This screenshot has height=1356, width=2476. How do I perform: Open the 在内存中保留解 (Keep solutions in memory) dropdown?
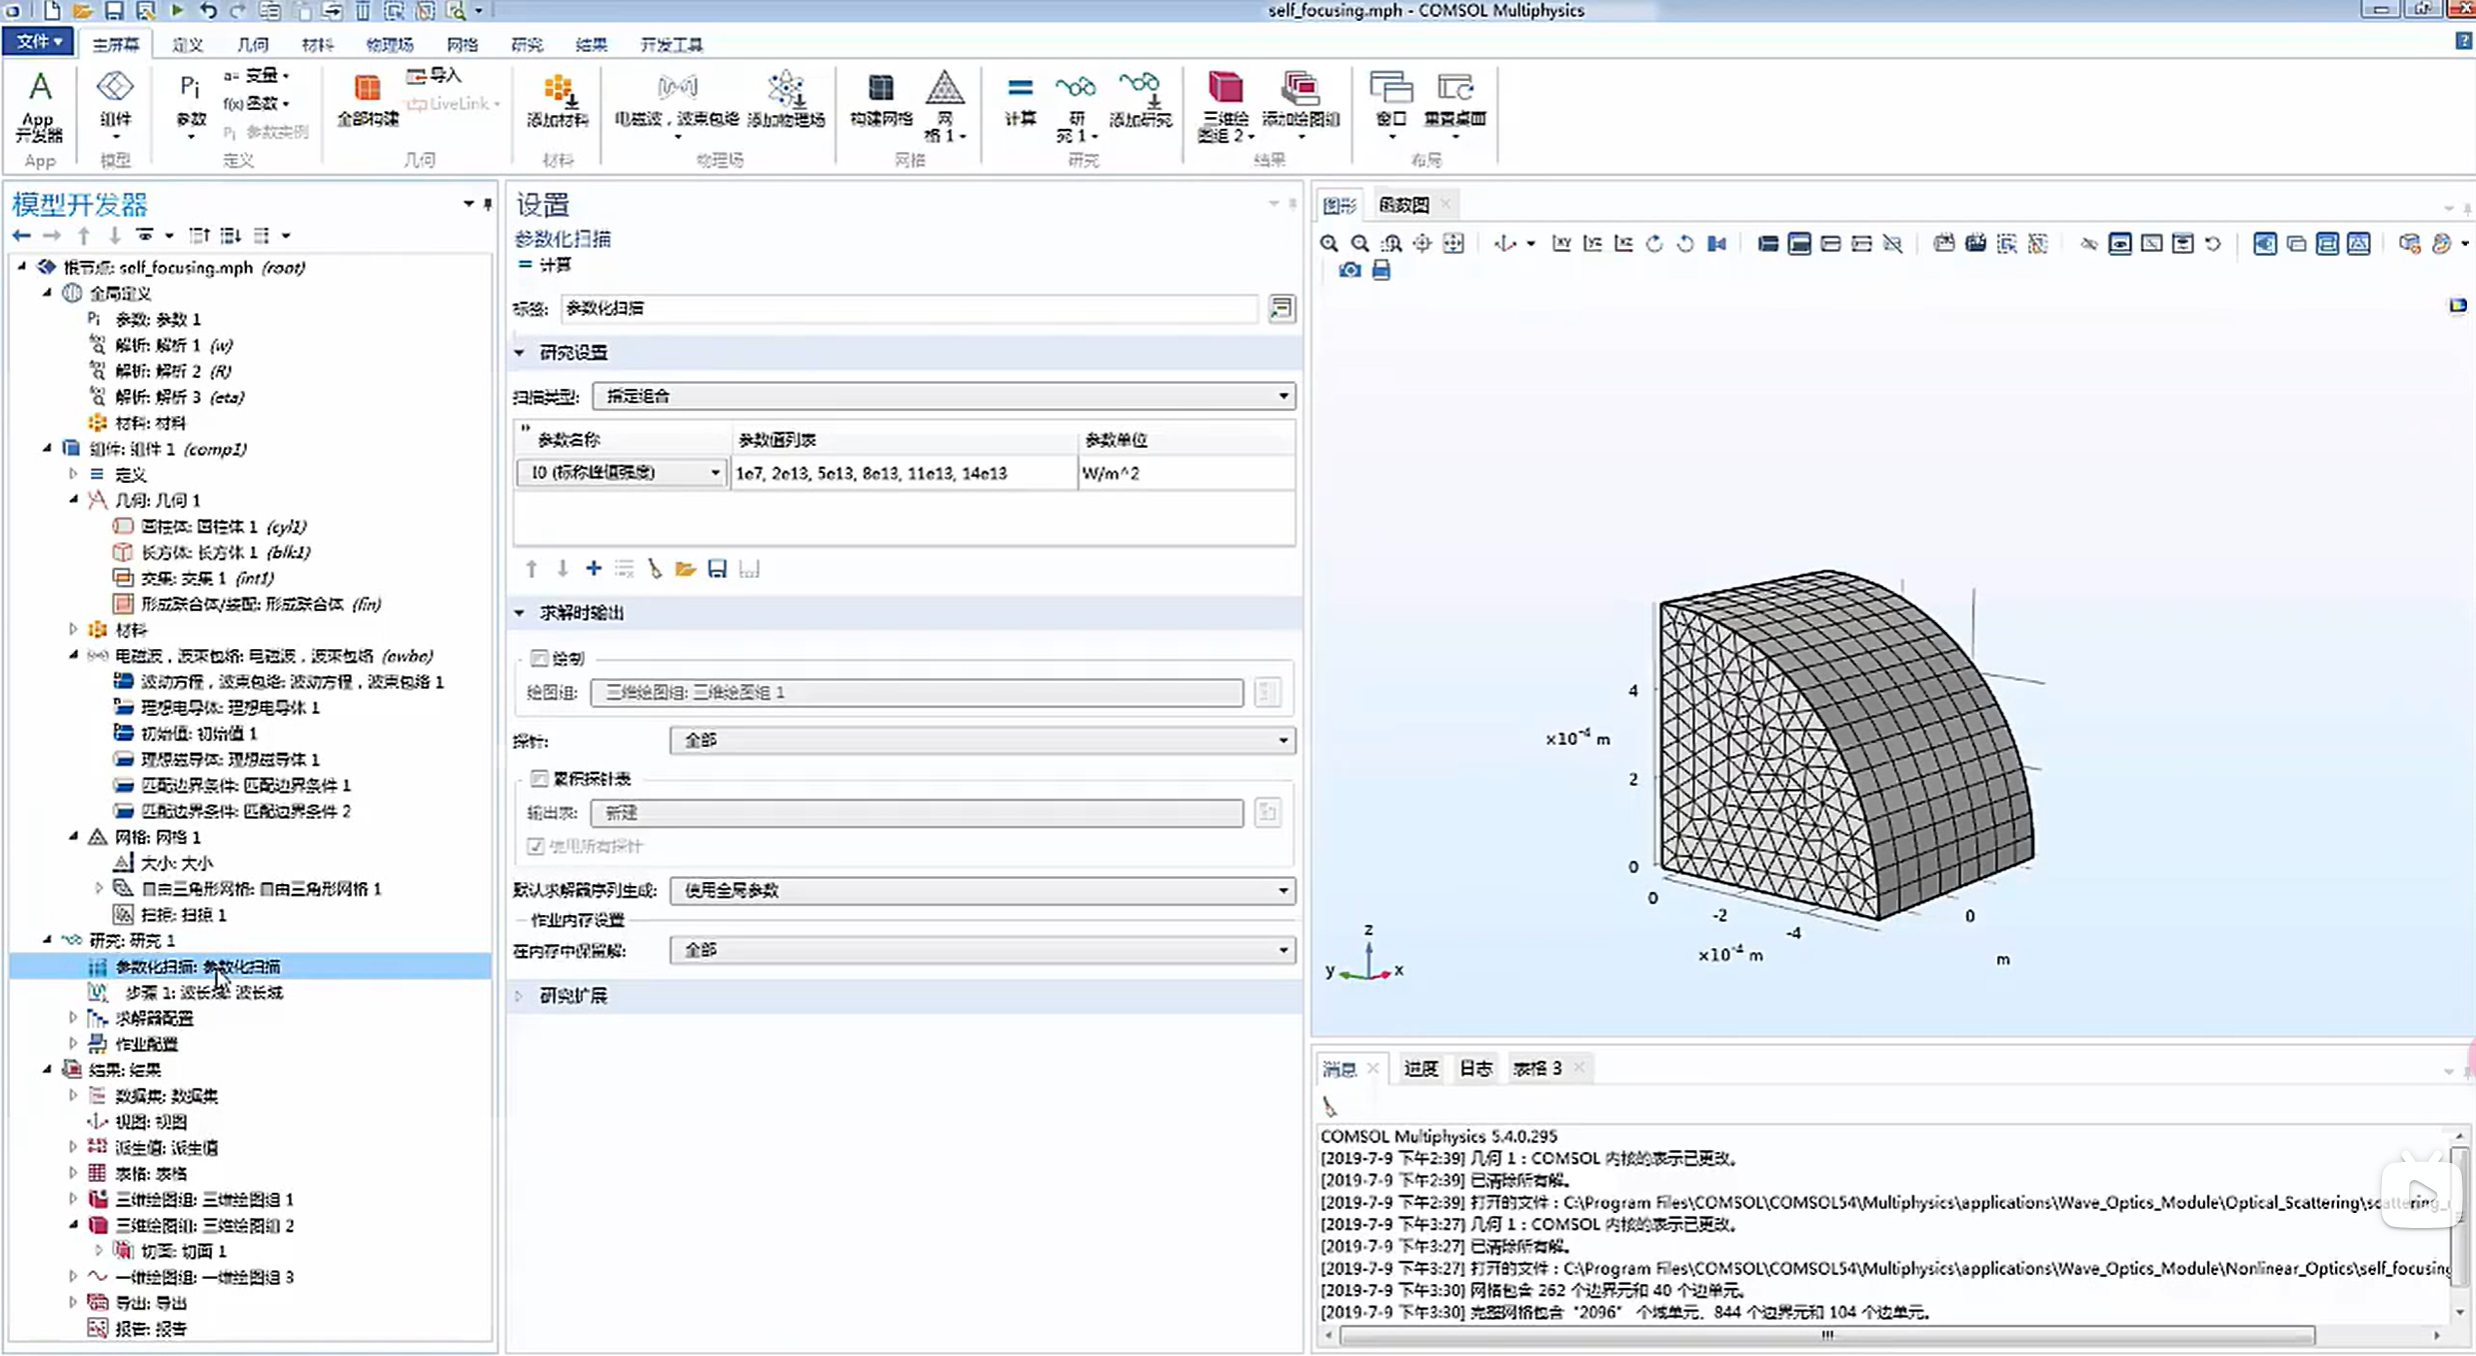(981, 950)
